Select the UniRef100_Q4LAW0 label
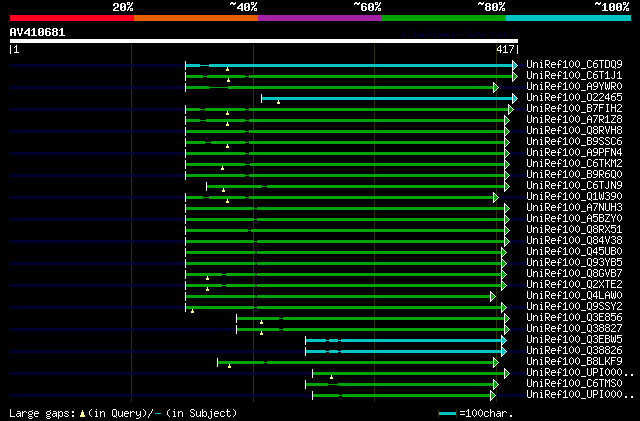This screenshot has width=640, height=421. click(x=574, y=296)
